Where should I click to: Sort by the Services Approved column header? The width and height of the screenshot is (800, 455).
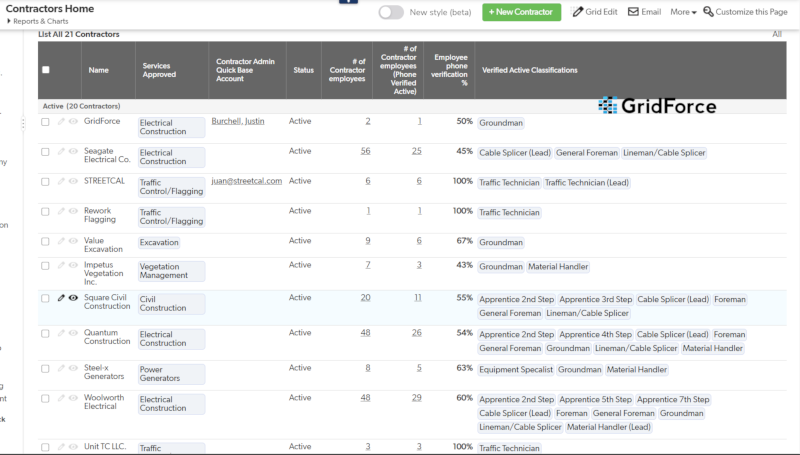pos(159,70)
